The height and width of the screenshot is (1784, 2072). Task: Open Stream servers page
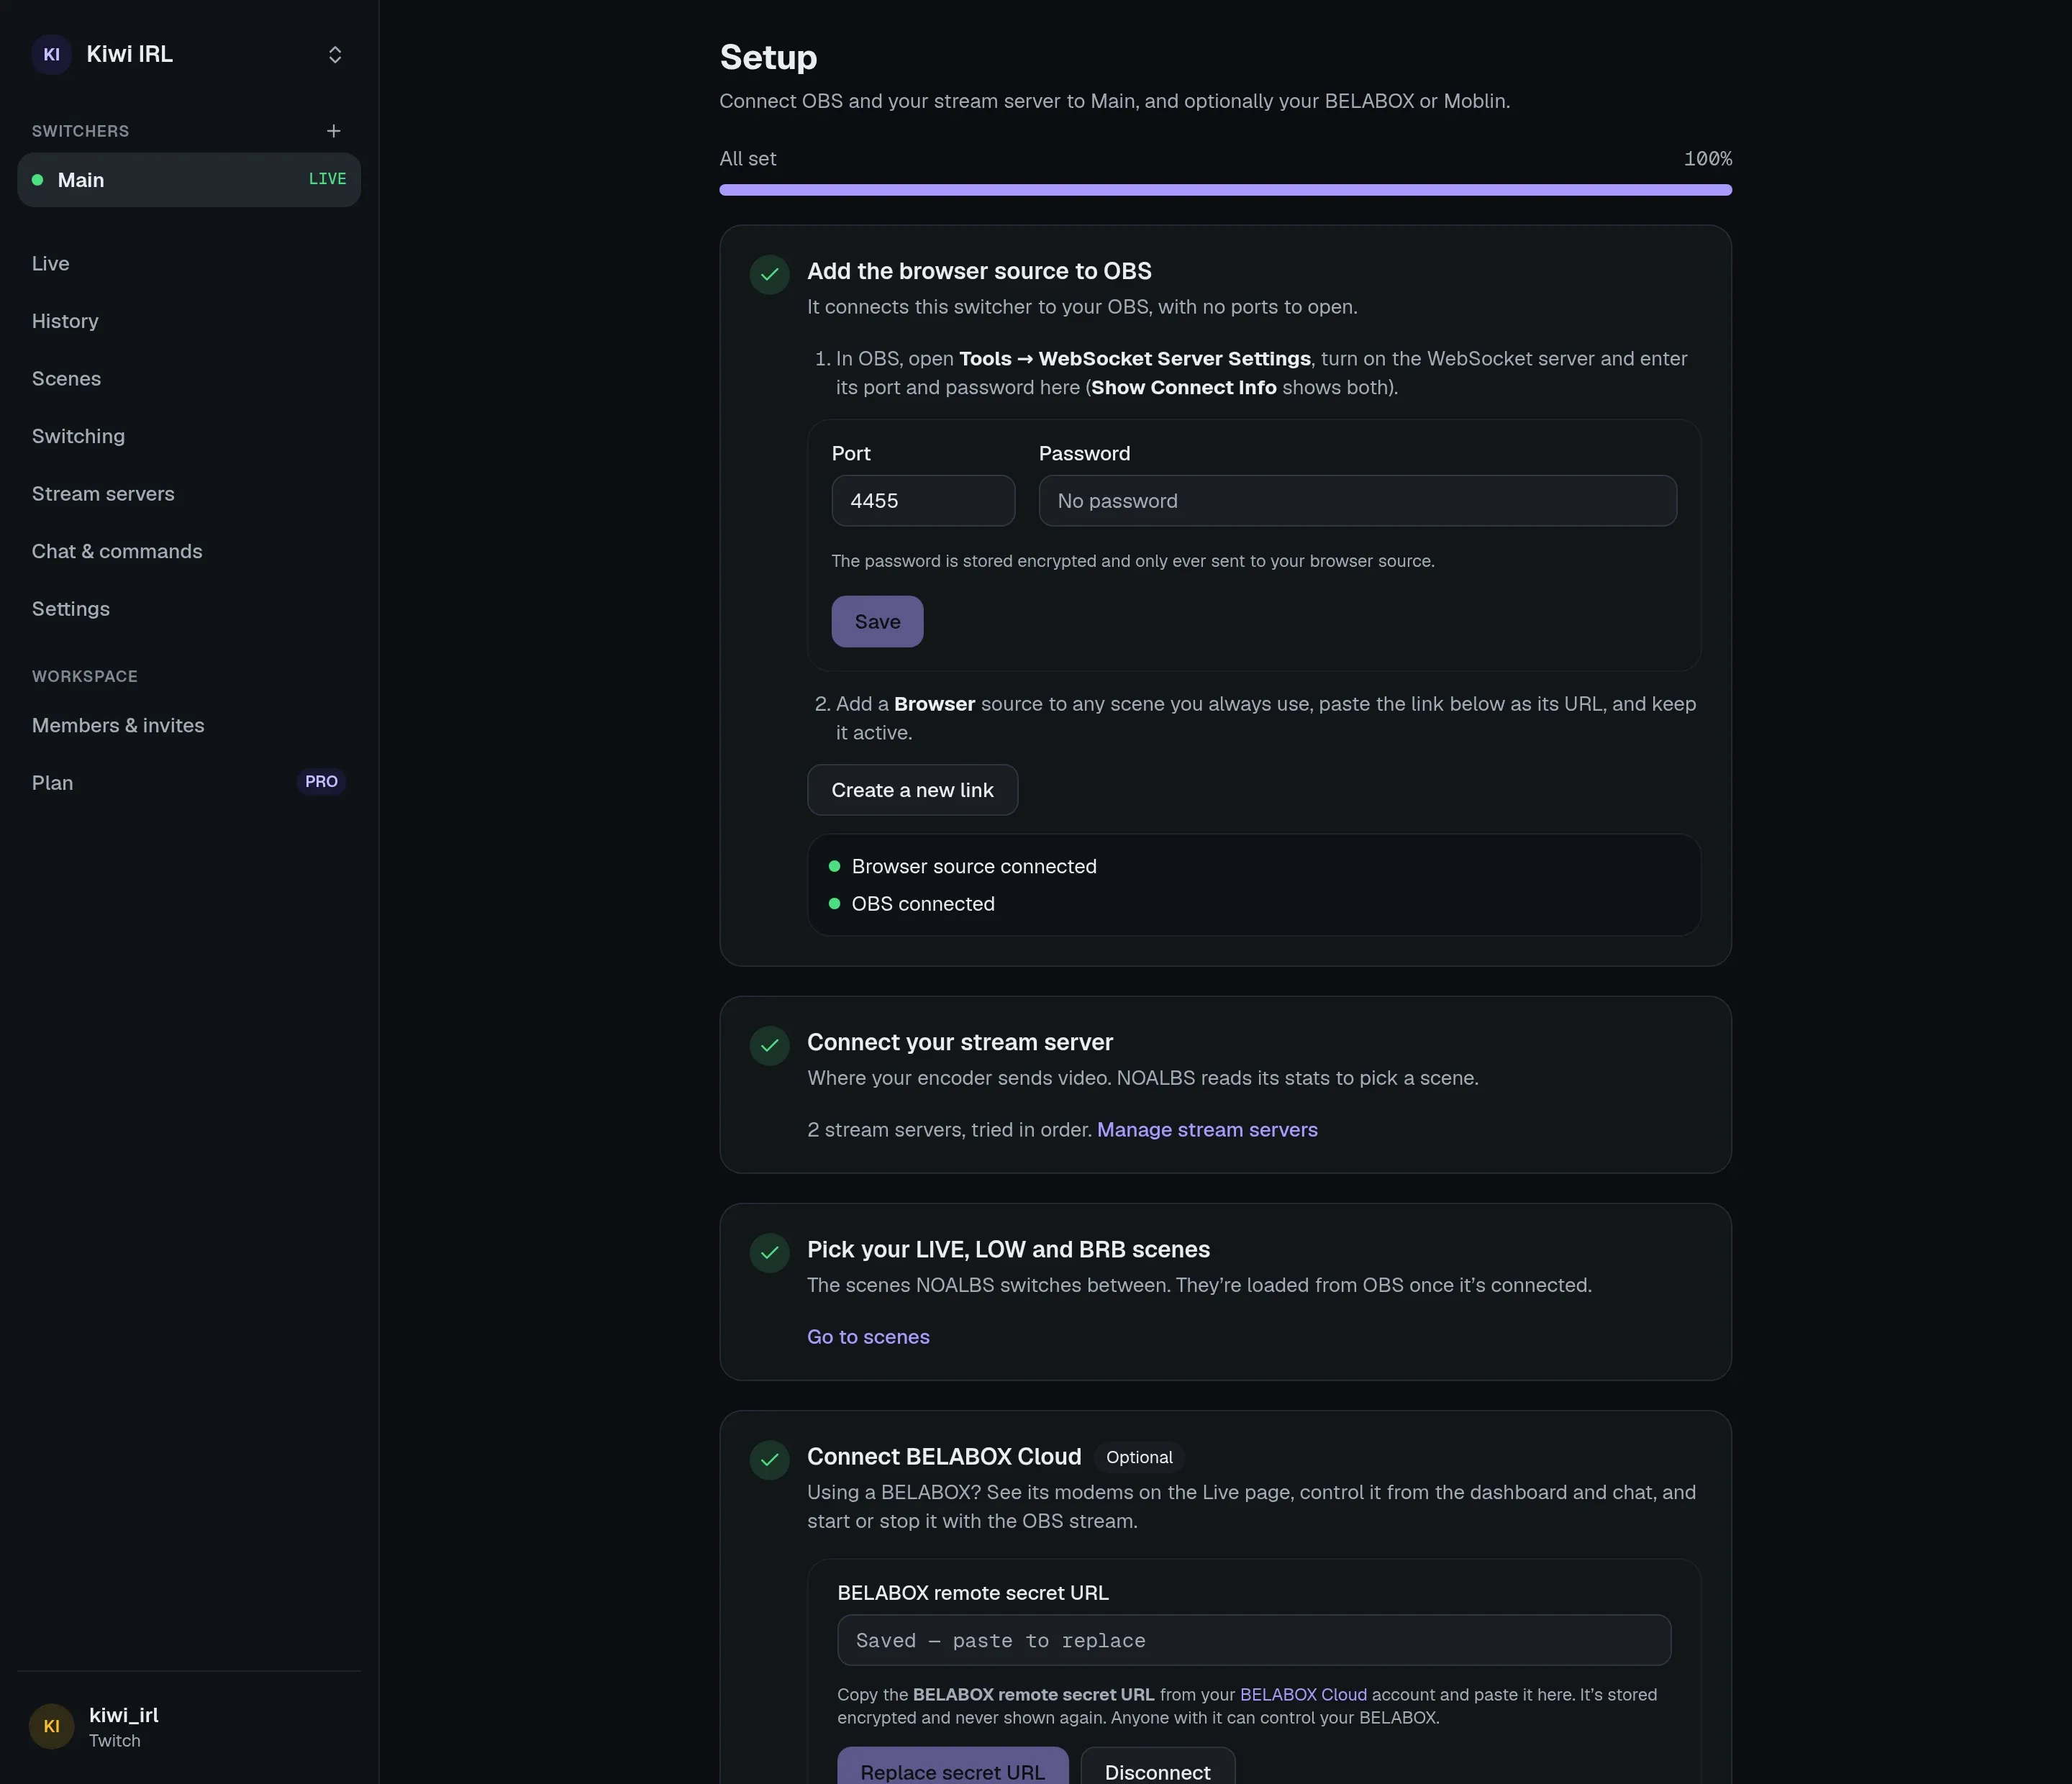click(x=103, y=494)
